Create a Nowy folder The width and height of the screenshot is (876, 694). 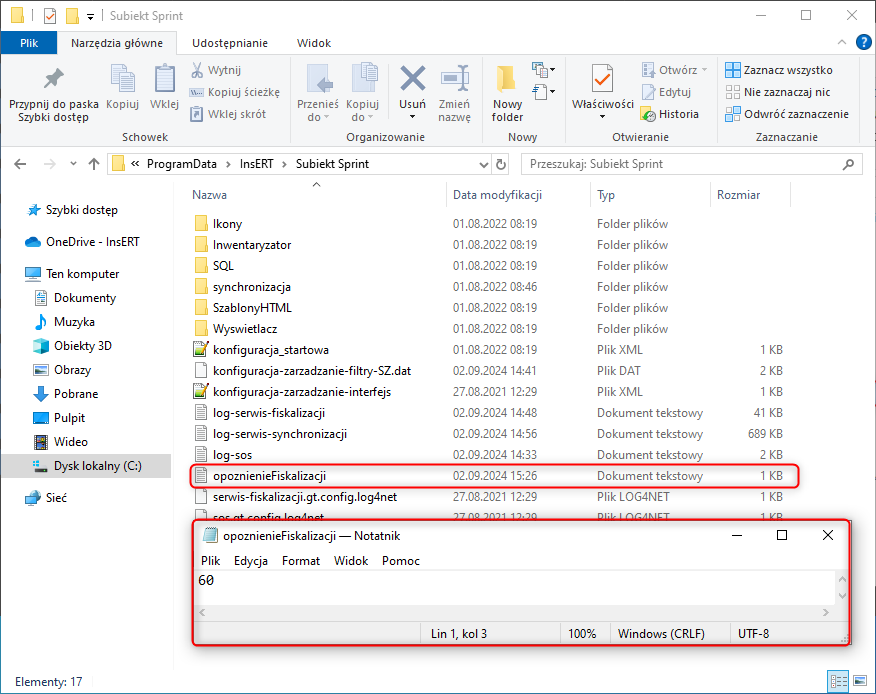507,93
